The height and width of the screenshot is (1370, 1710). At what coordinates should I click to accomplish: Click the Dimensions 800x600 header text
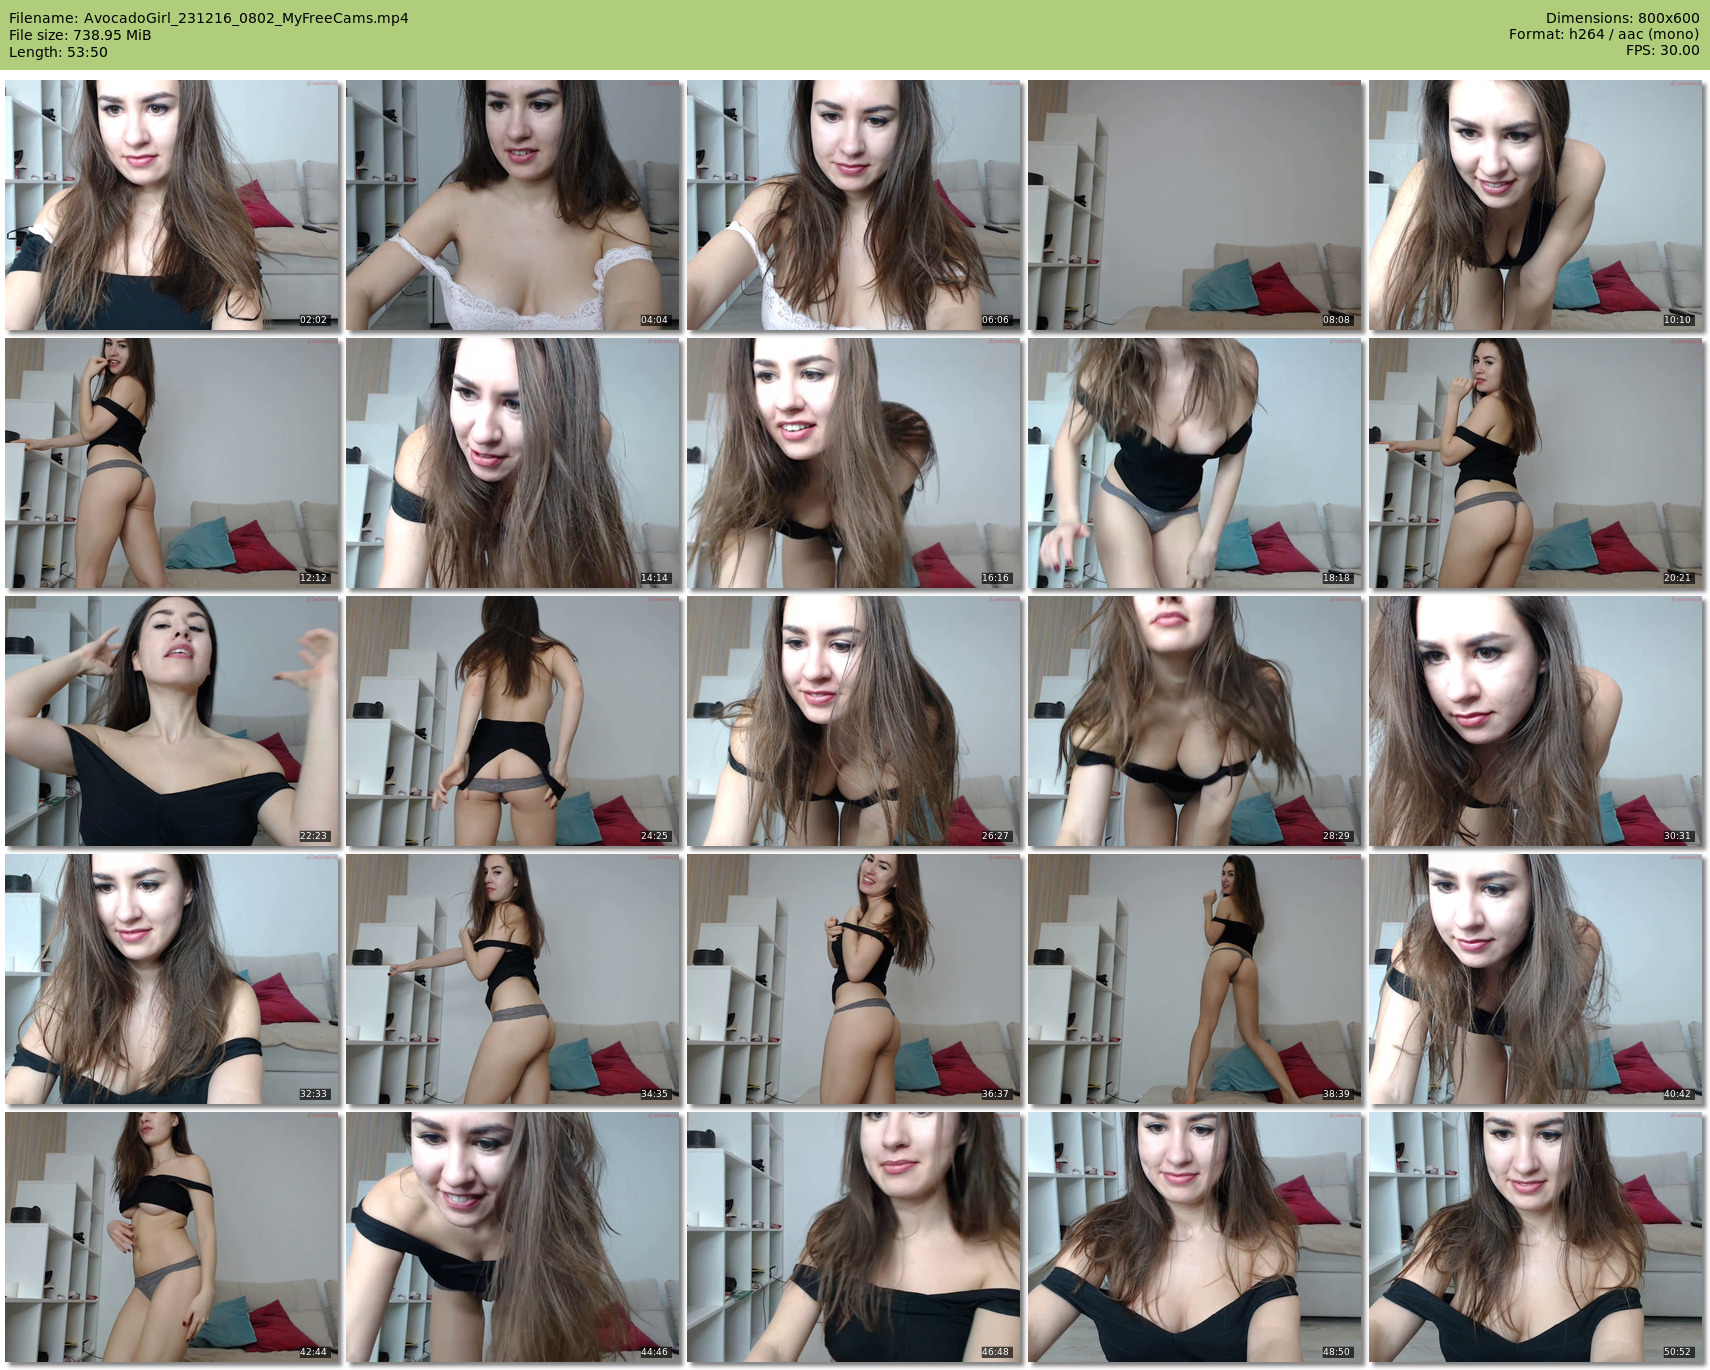1622,18
